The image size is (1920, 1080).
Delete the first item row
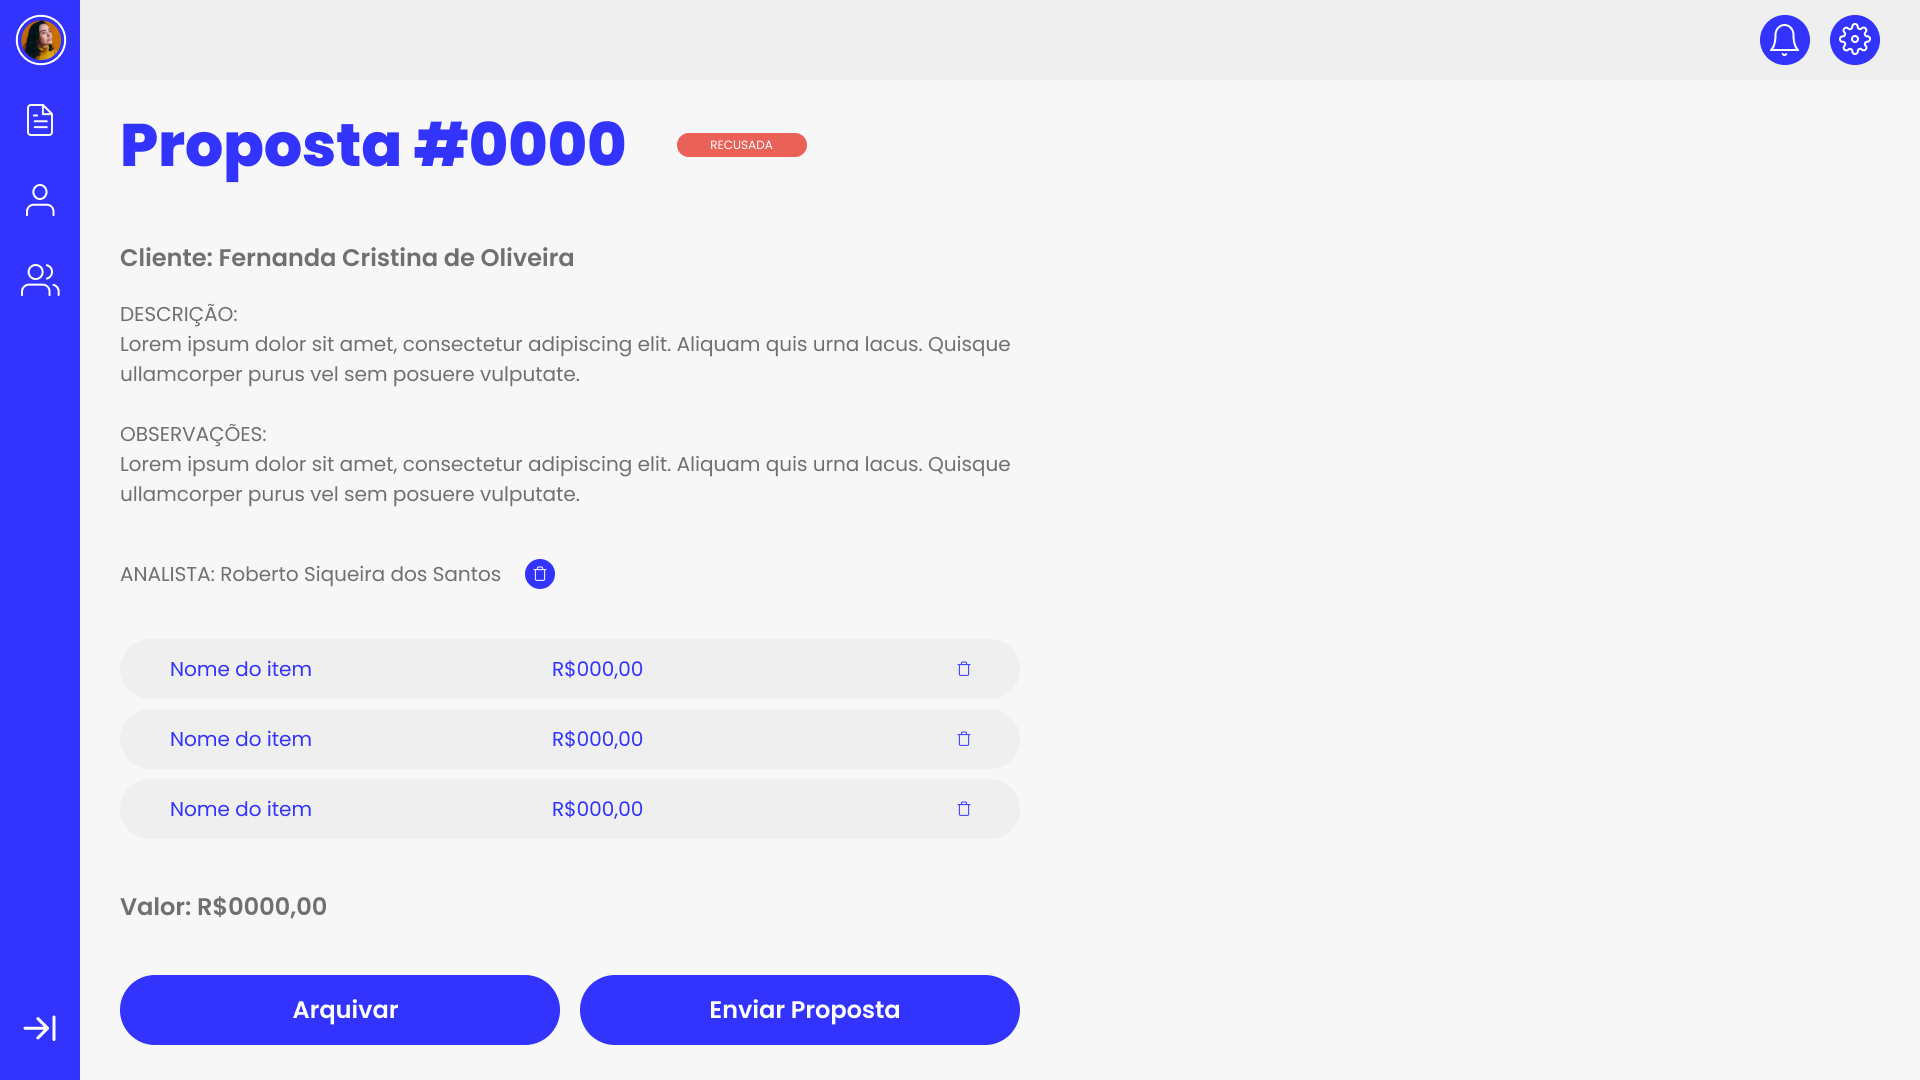click(x=963, y=669)
